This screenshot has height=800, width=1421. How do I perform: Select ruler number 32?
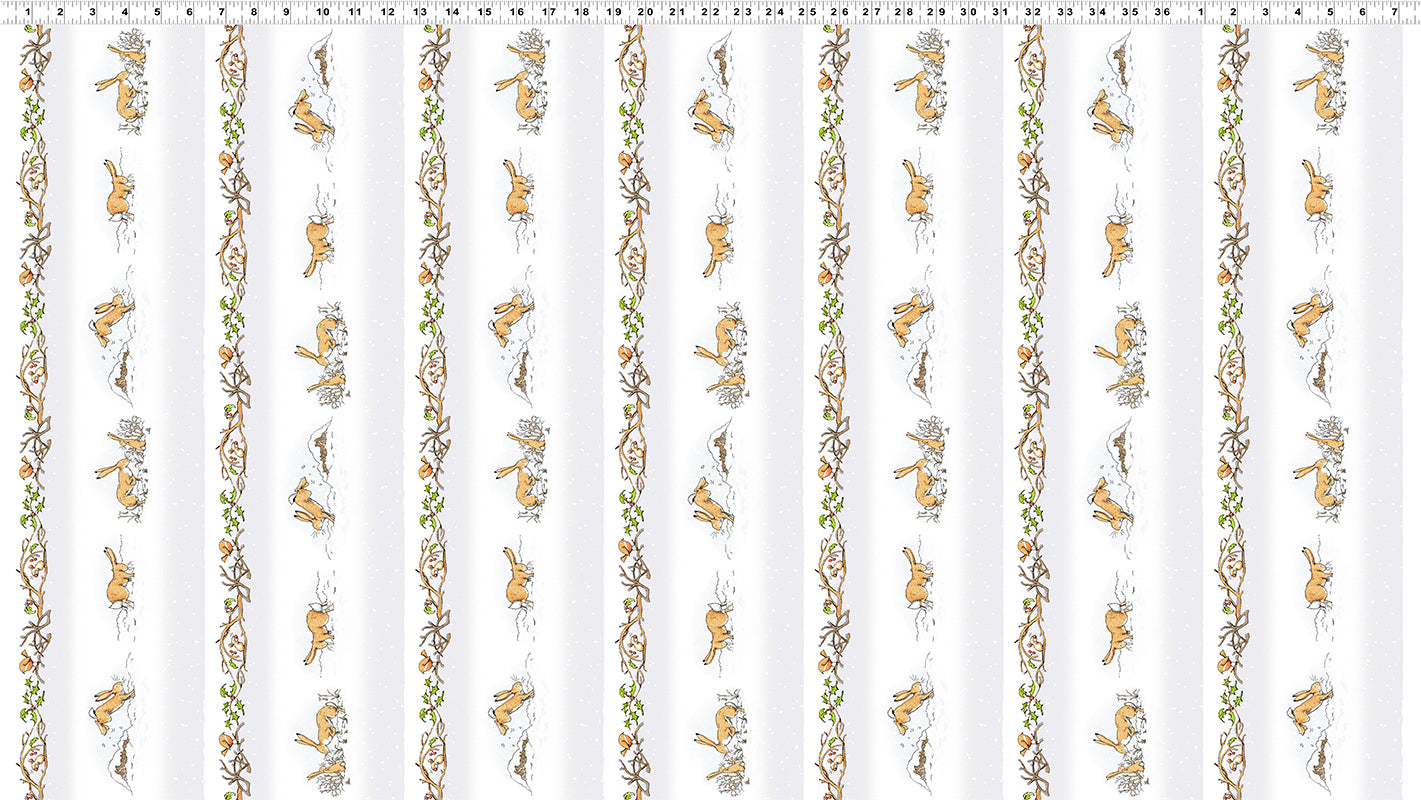1032,13
